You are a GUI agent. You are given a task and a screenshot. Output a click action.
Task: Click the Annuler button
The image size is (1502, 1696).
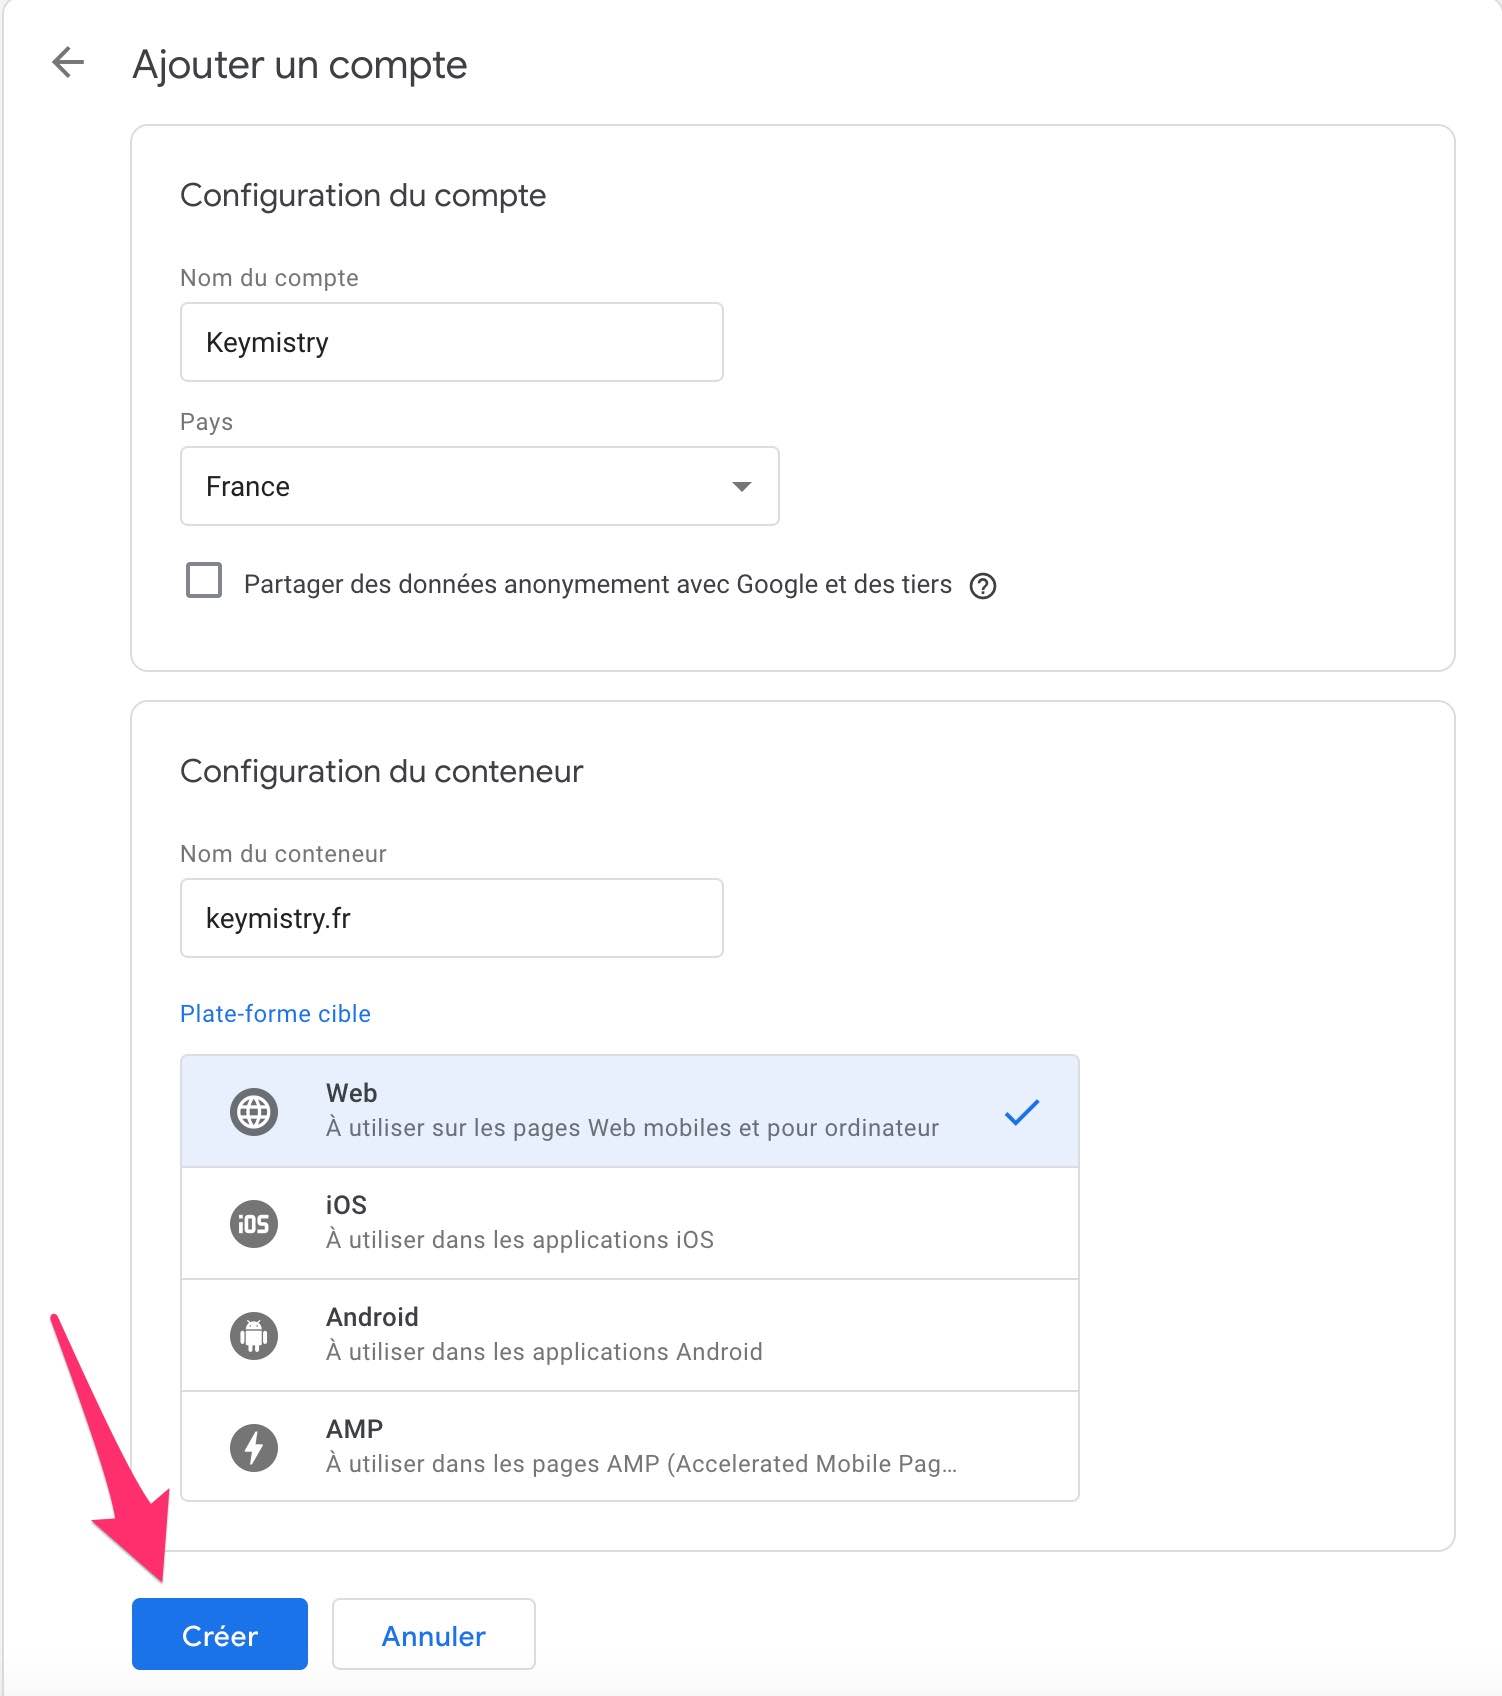tap(433, 1635)
